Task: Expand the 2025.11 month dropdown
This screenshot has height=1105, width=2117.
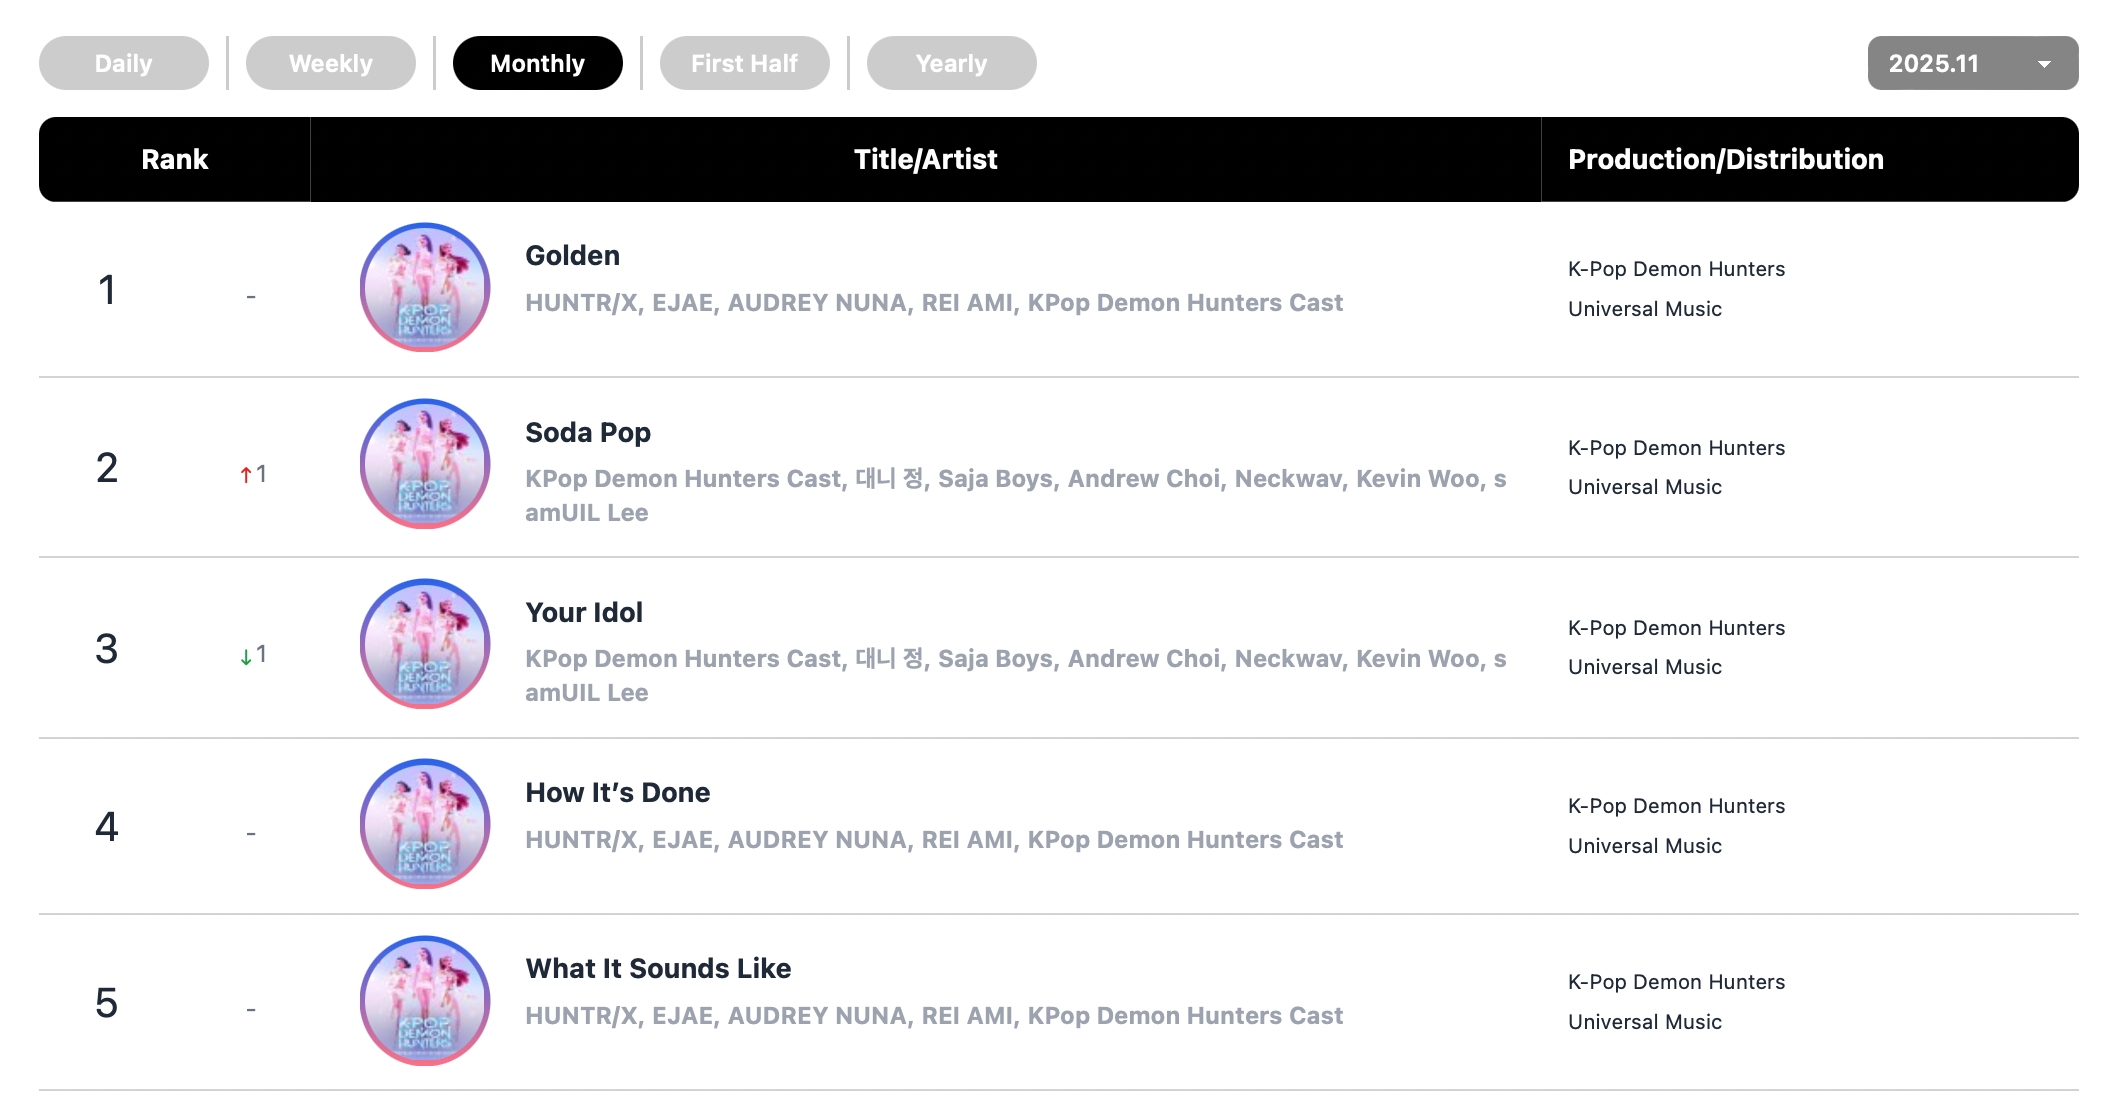Action: pos(1972,63)
